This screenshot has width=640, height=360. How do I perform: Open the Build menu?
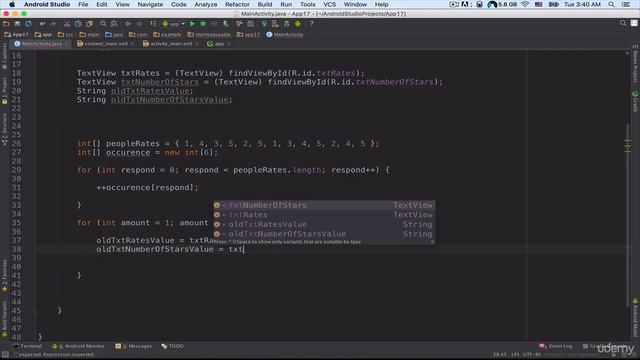point(264,4)
